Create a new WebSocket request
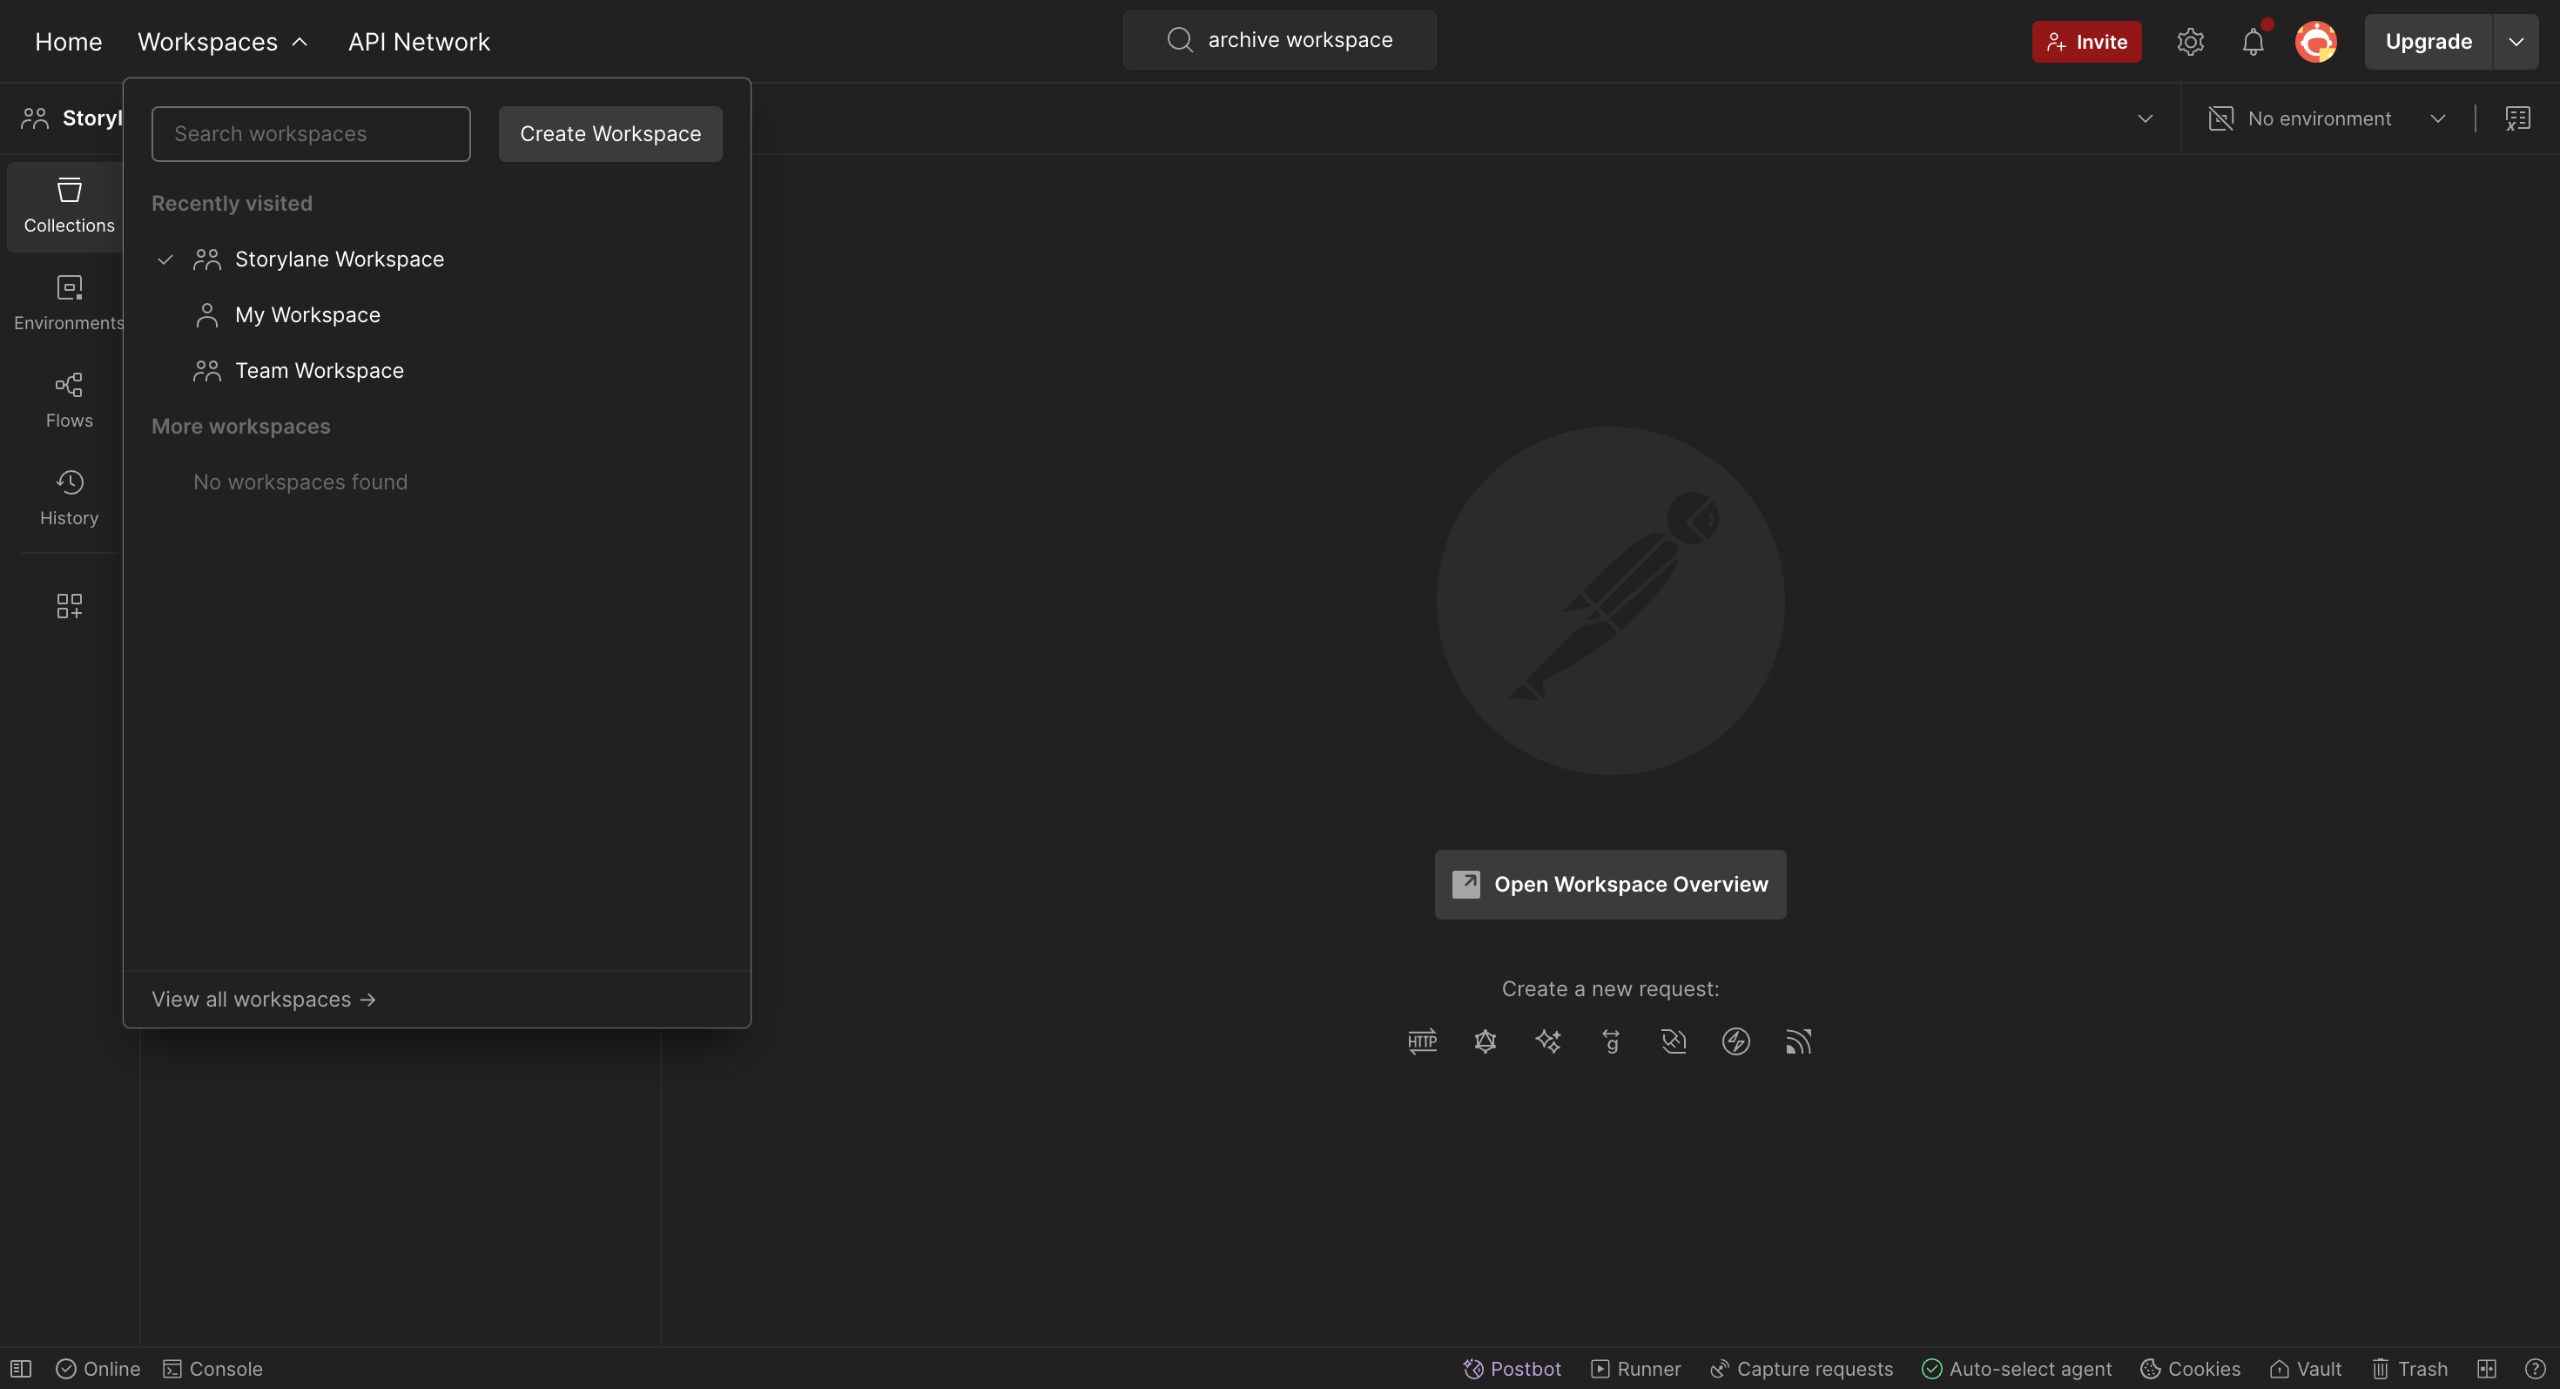The height and width of the screenshot is (1389, 2560). coord(1673,1041)
